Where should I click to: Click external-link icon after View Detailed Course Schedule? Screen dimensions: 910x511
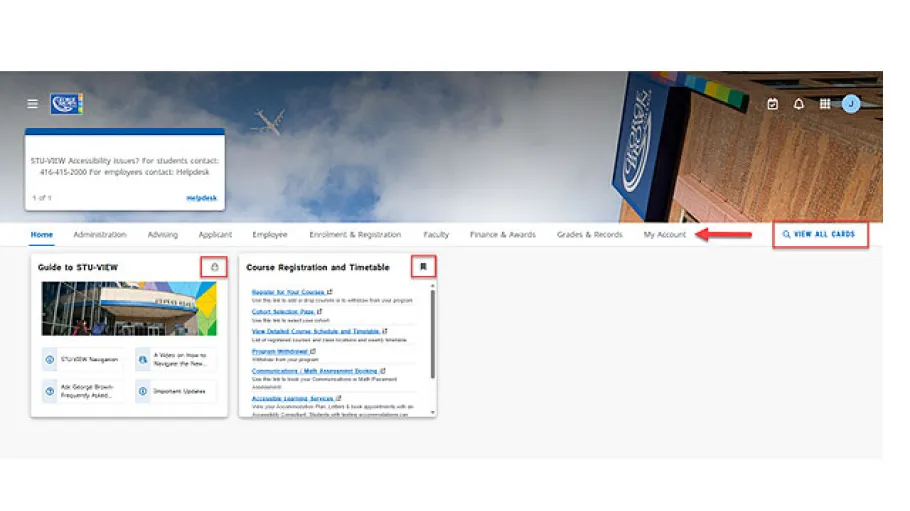pos(385,331)
